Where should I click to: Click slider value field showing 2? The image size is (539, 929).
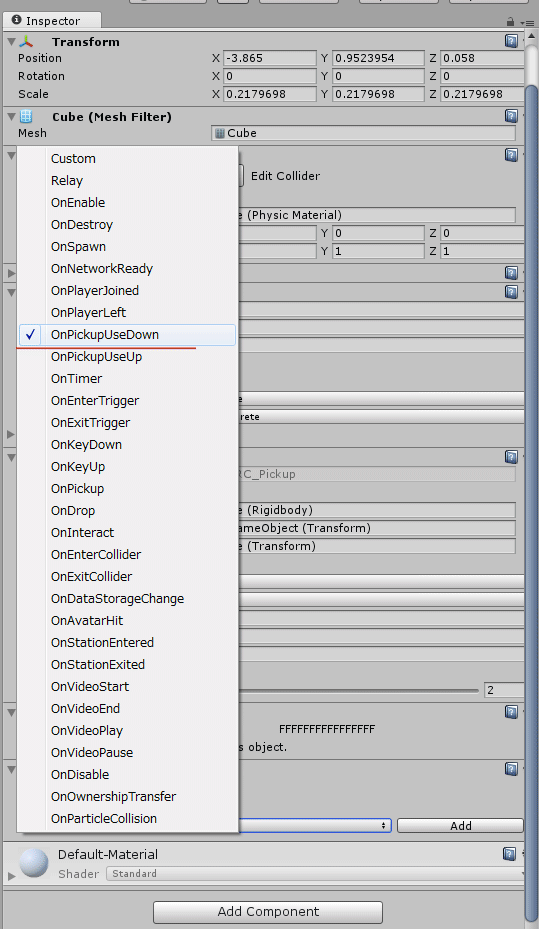[504, 690]
